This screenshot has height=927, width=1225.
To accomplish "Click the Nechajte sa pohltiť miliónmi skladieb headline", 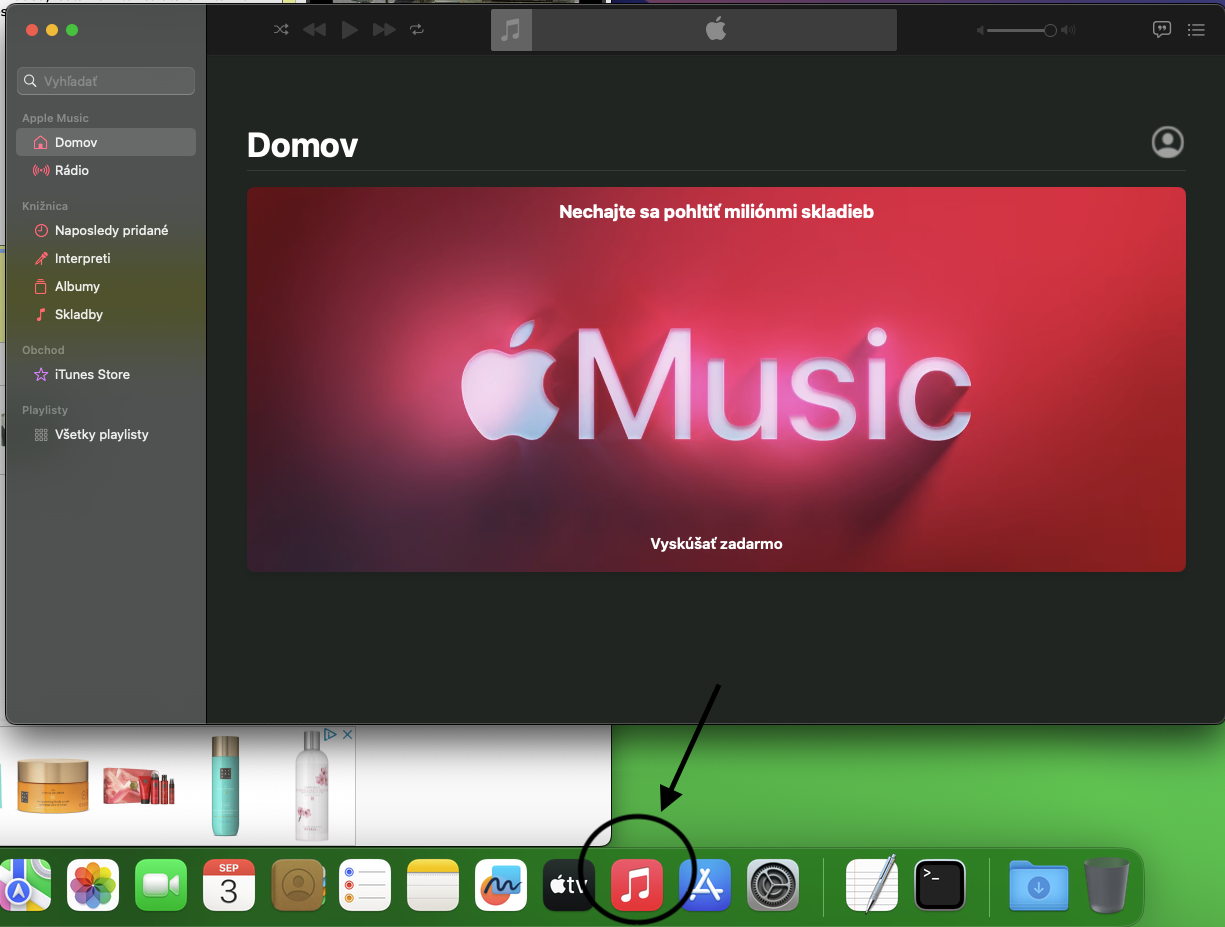I will point(716,212).
